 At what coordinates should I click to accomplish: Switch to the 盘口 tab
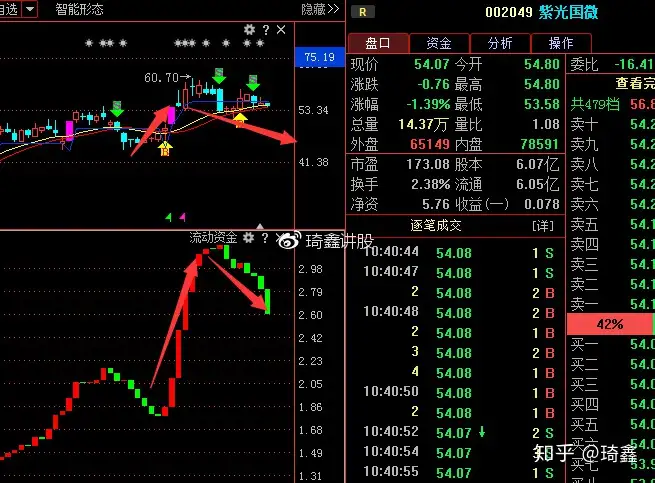click(378, 43)
